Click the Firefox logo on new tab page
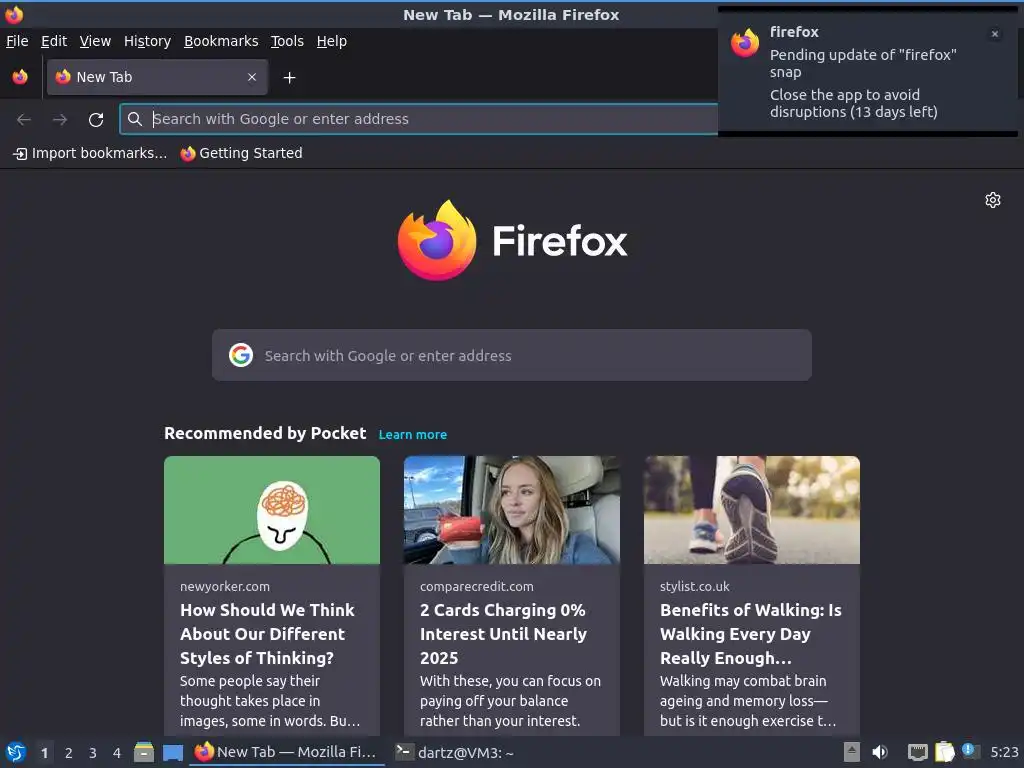 512,240
